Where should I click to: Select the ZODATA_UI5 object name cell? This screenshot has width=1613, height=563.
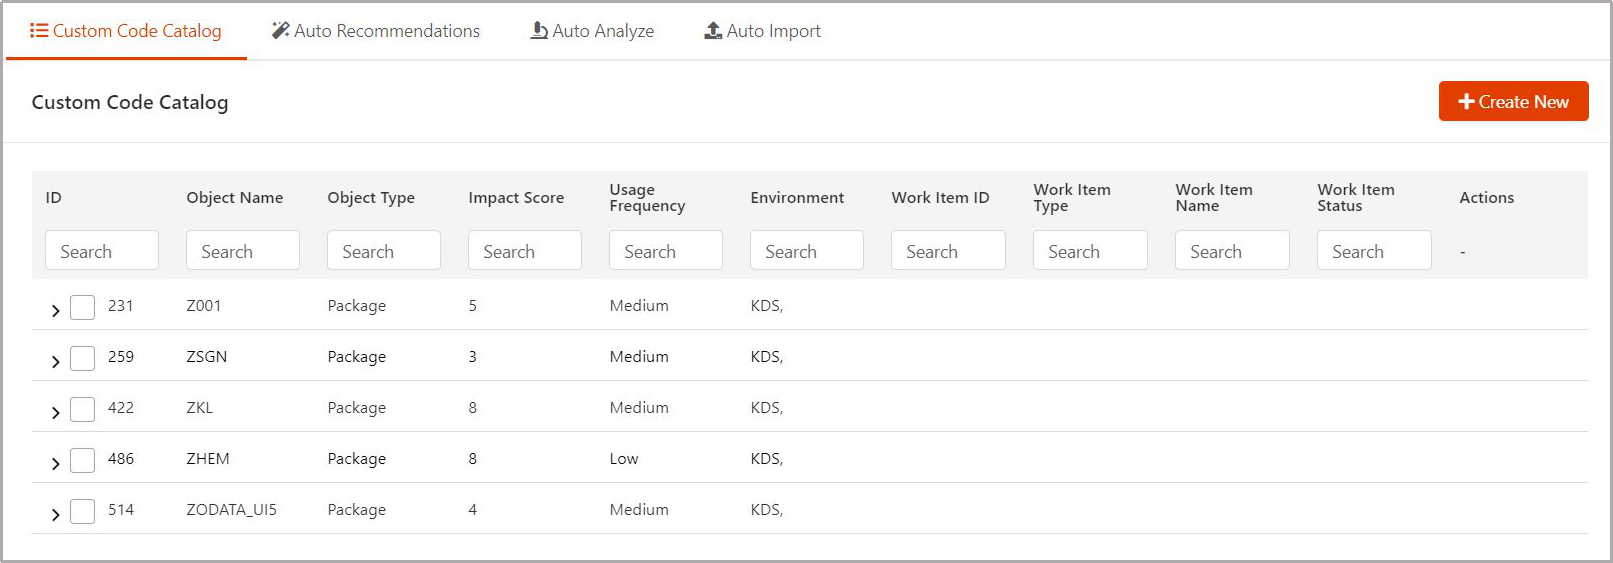232,510
